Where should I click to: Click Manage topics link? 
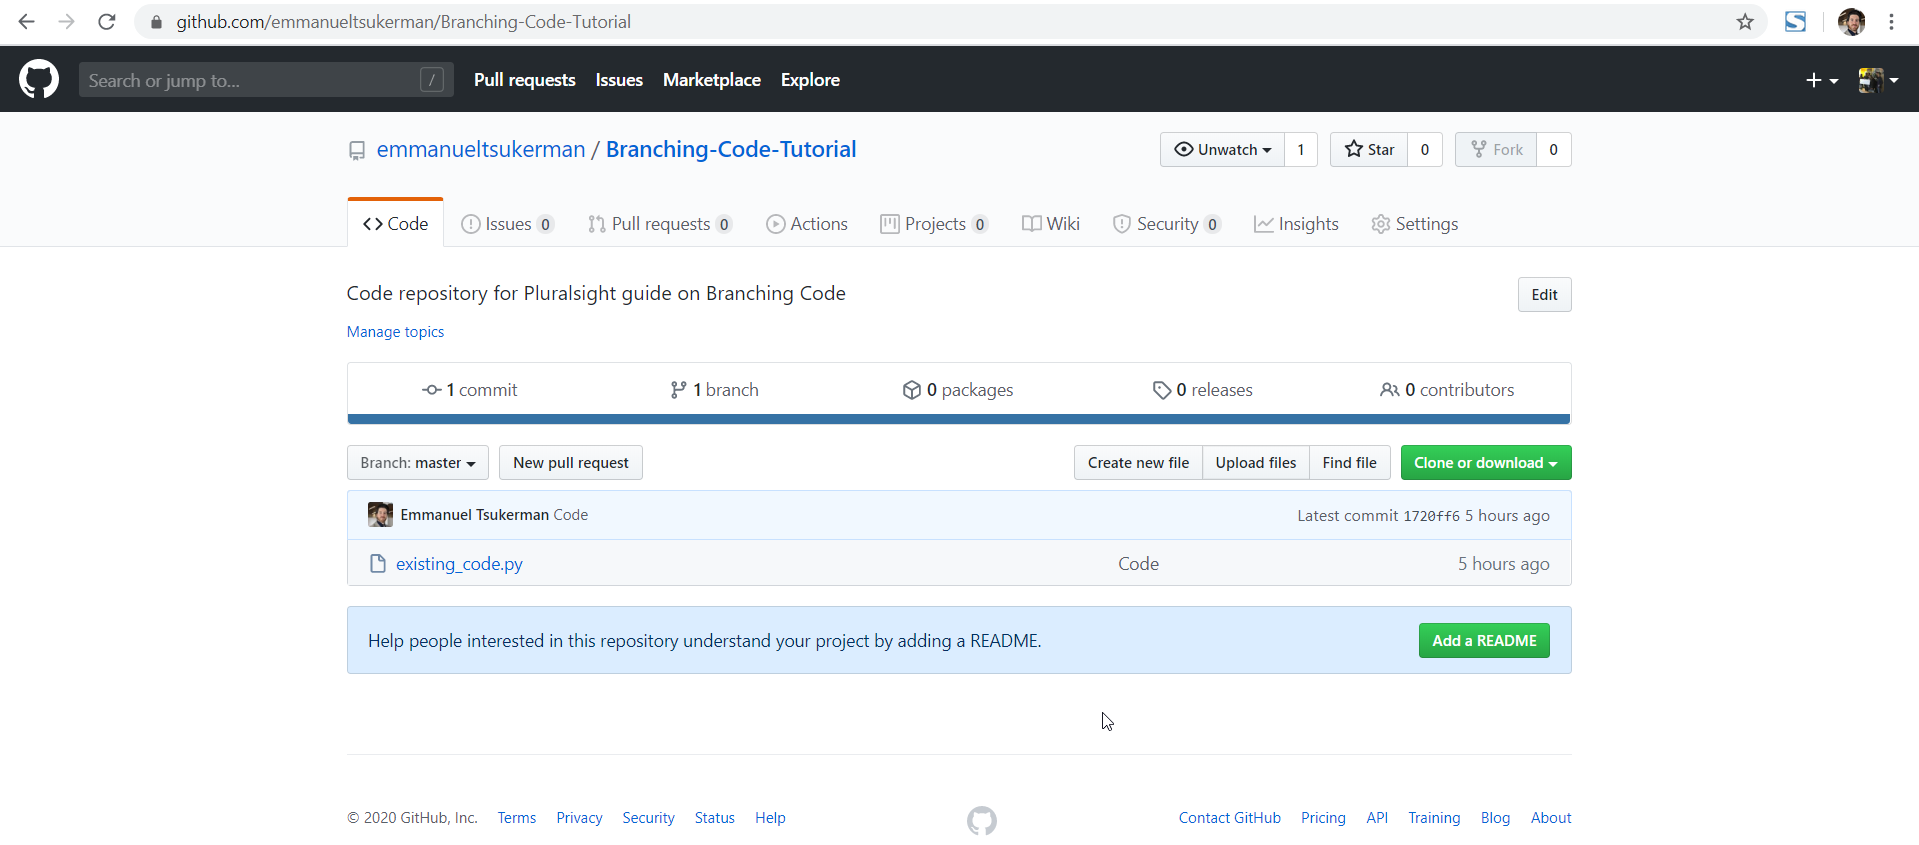pyautogui.click(x=395, y=332)
